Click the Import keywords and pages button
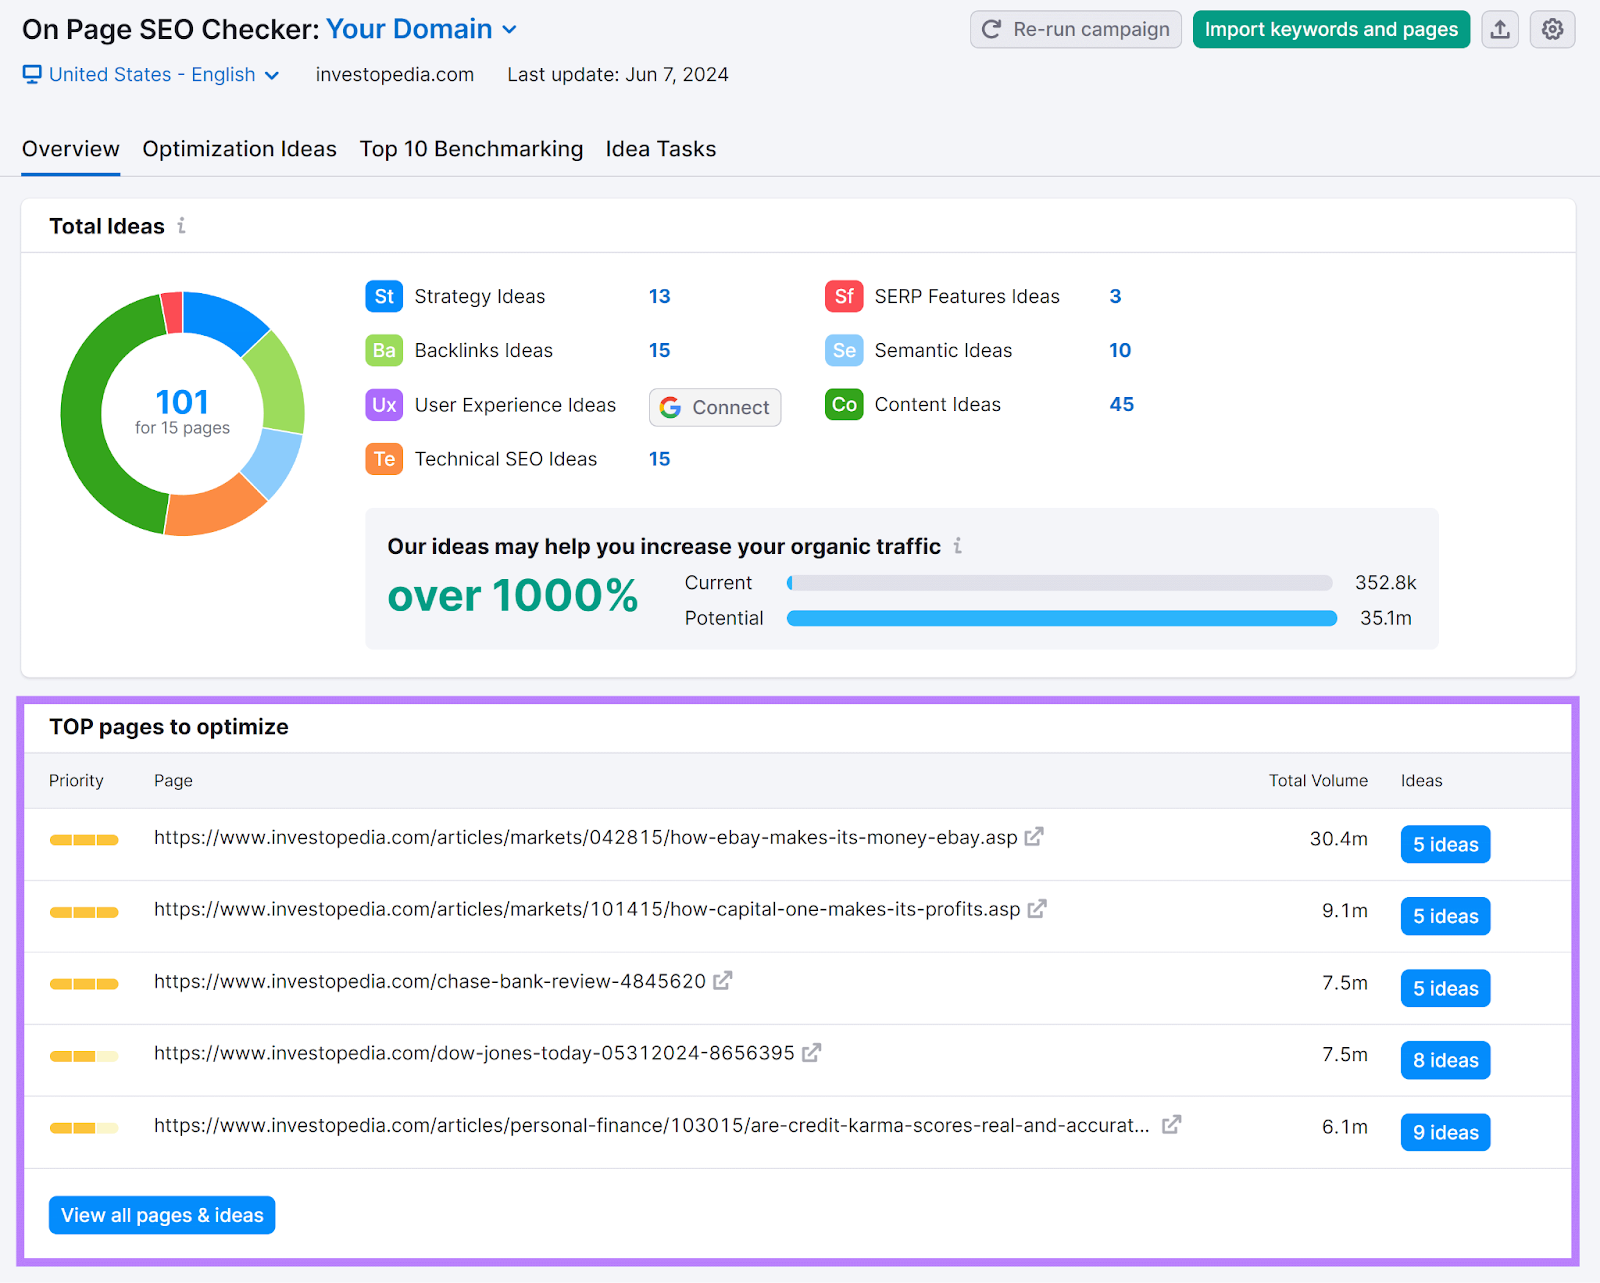 [x=1330, y=29]
